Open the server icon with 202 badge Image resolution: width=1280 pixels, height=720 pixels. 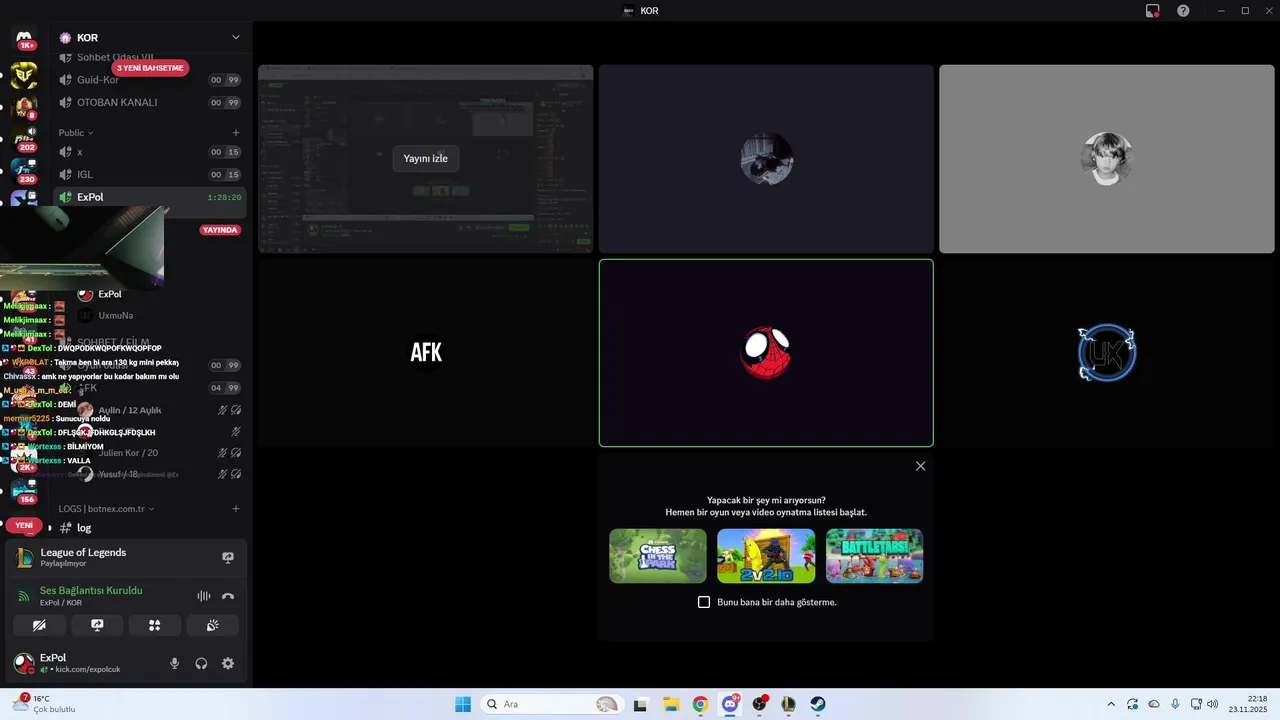(x=24, y=138)
